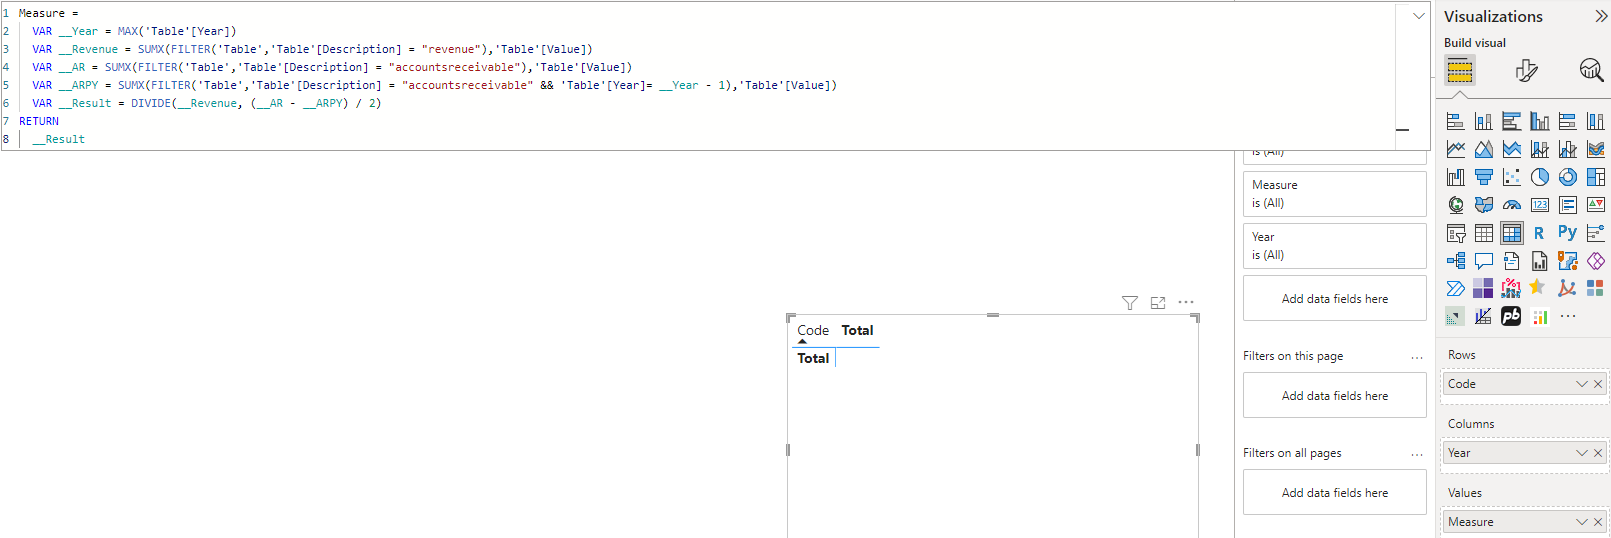The width and height of the screenshot is (1611, 538).
Task: Insert a ribbon chart visual
Action: click(x=1596, y=149)
